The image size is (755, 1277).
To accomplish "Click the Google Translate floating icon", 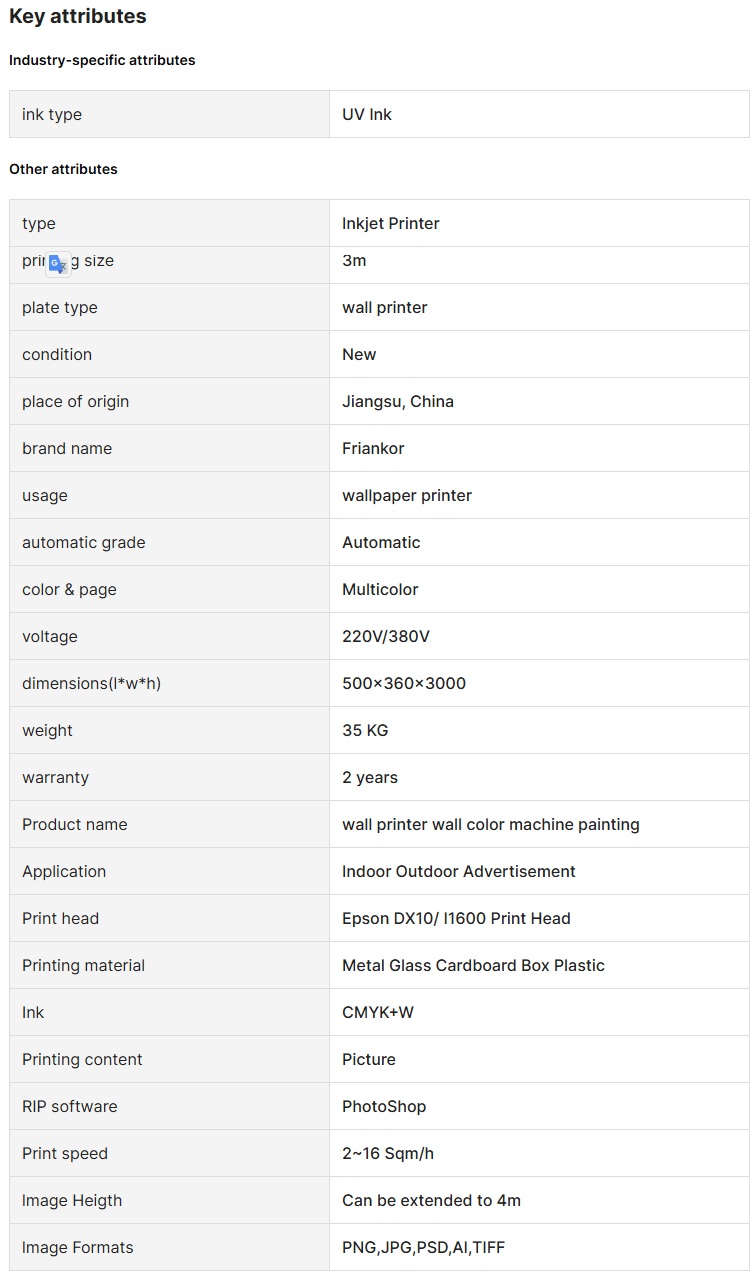I will [59, 264].
